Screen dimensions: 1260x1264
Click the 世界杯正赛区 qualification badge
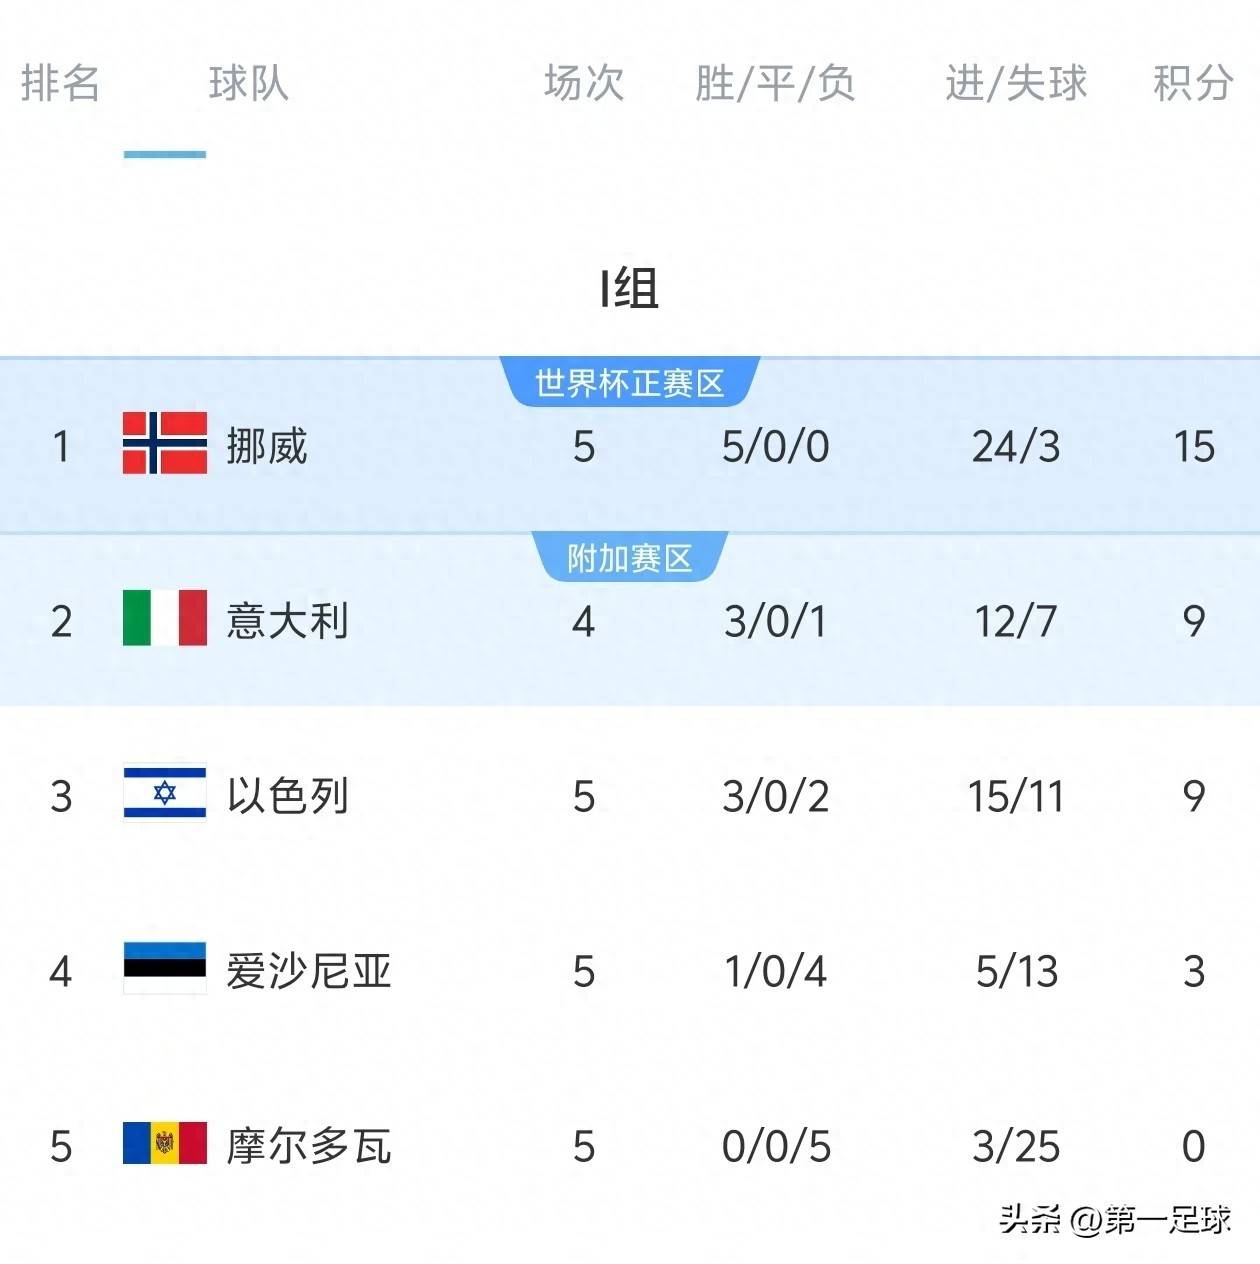(x=630, y=383)
